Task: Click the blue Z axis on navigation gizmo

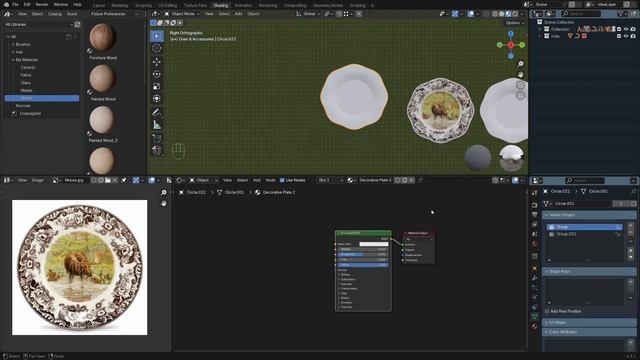Action: click(511, 34)
